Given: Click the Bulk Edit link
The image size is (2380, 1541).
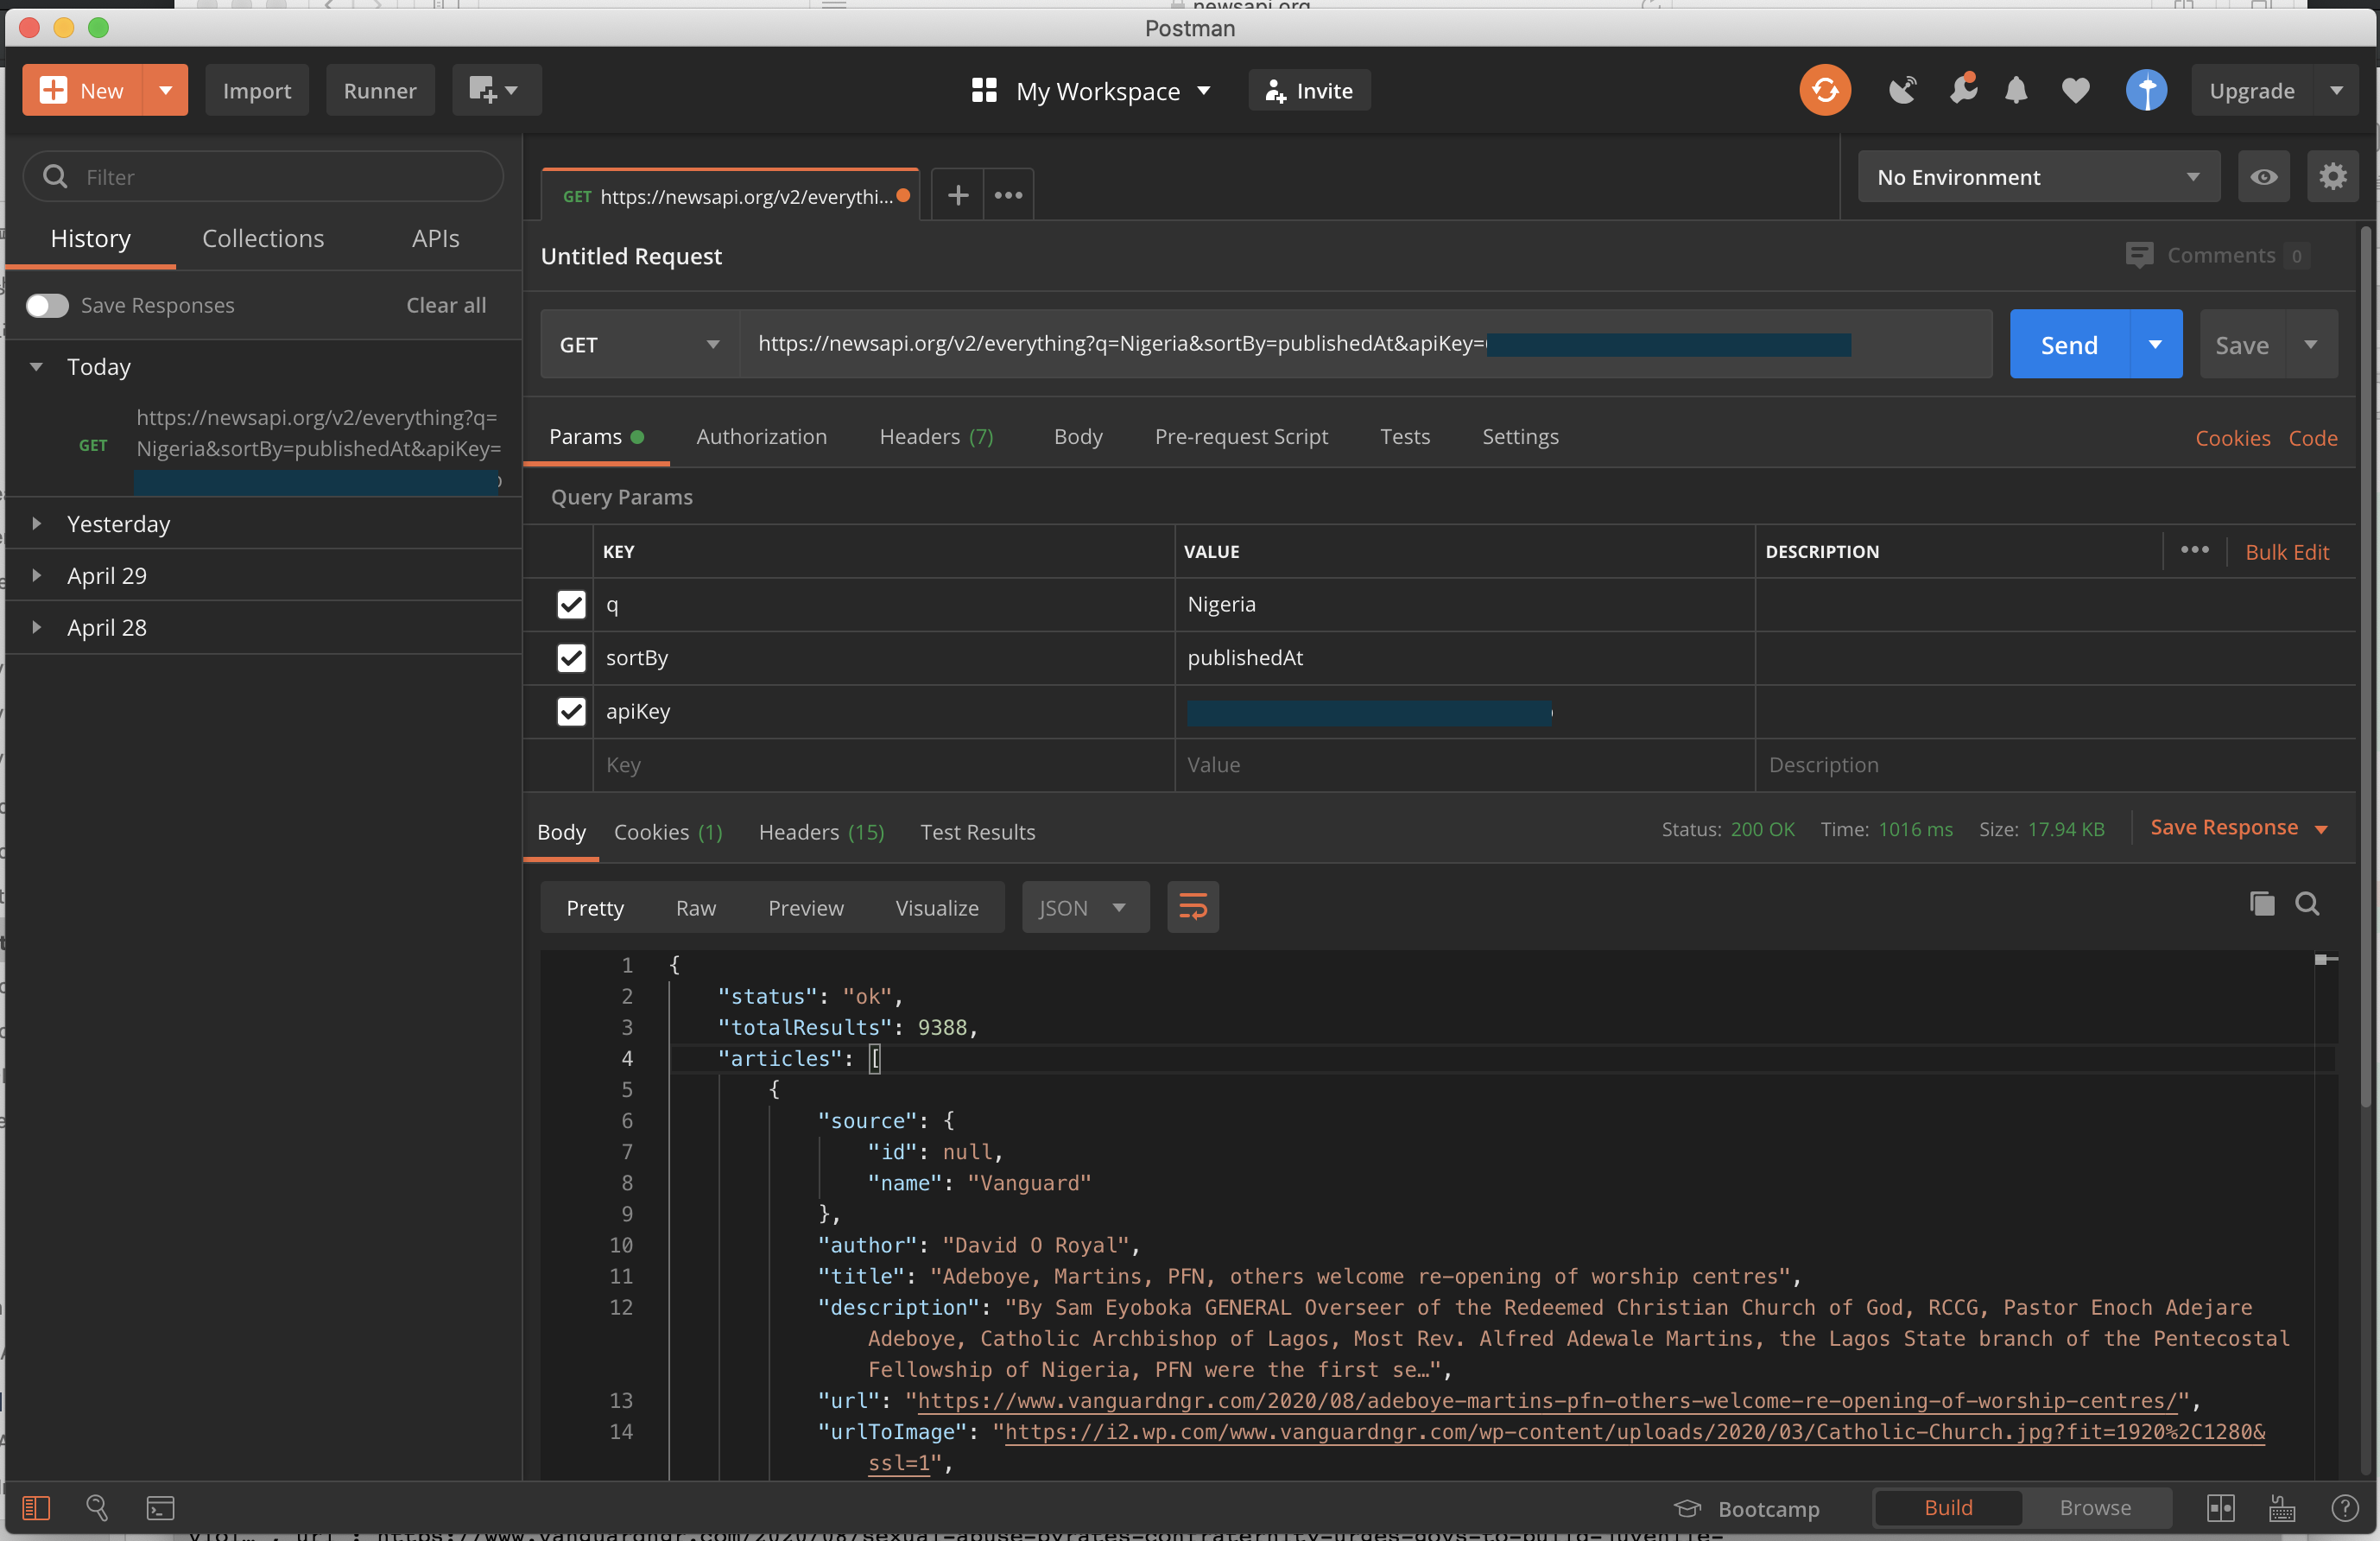Looking at the screenshot, I should (2286, 552).
